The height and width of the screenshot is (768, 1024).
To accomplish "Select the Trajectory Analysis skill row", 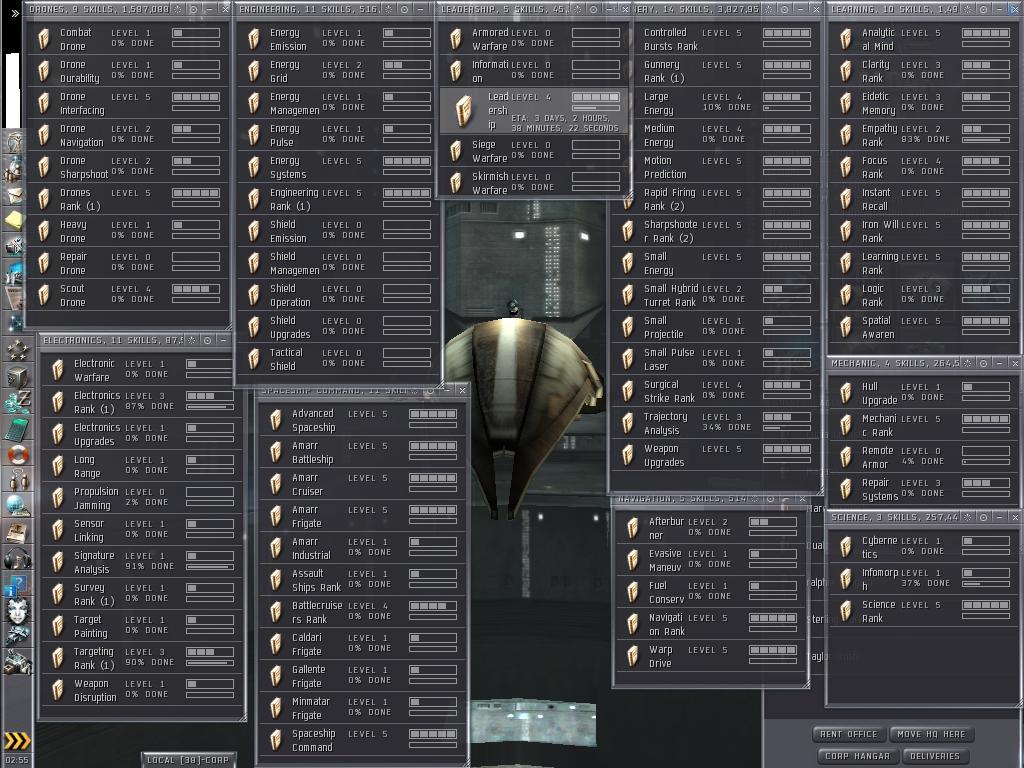I will click(714, 423).
